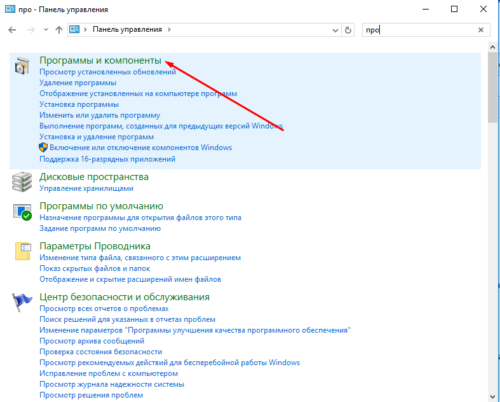Viewport: 500px width, 402px height.
Task: Open the Default Programs icon
Action: [x=22, y=212]
